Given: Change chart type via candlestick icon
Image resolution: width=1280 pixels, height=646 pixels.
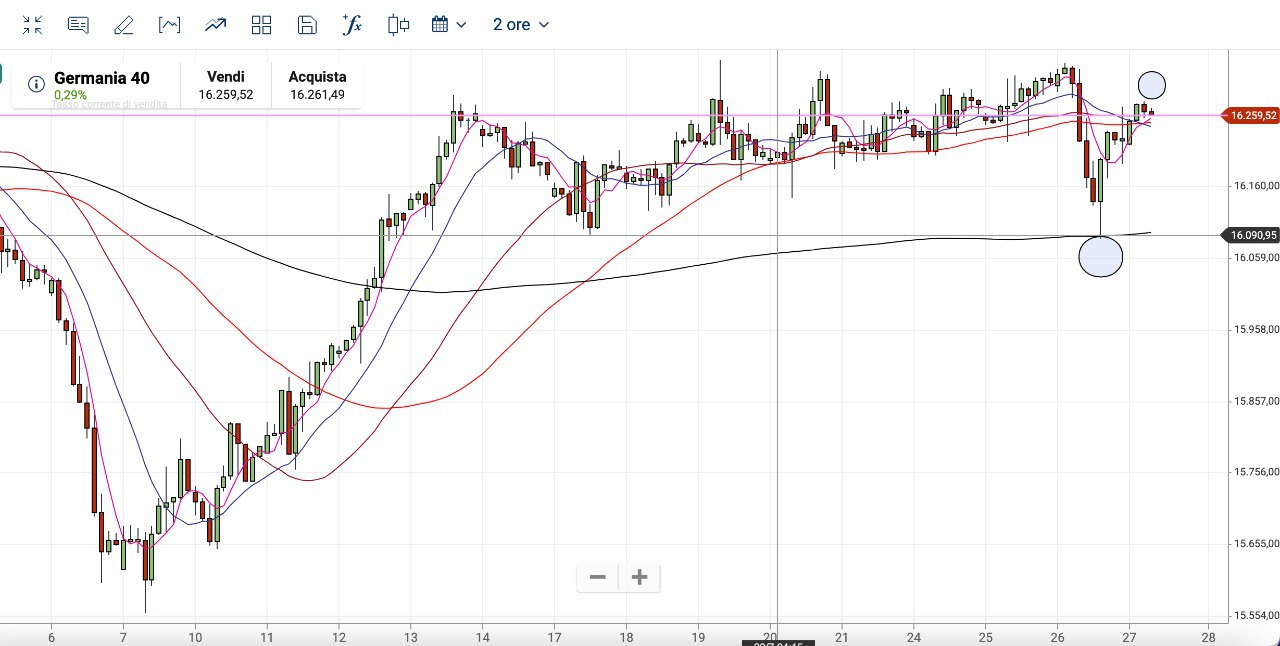Looking at the screenshot, I should point(398,25).
